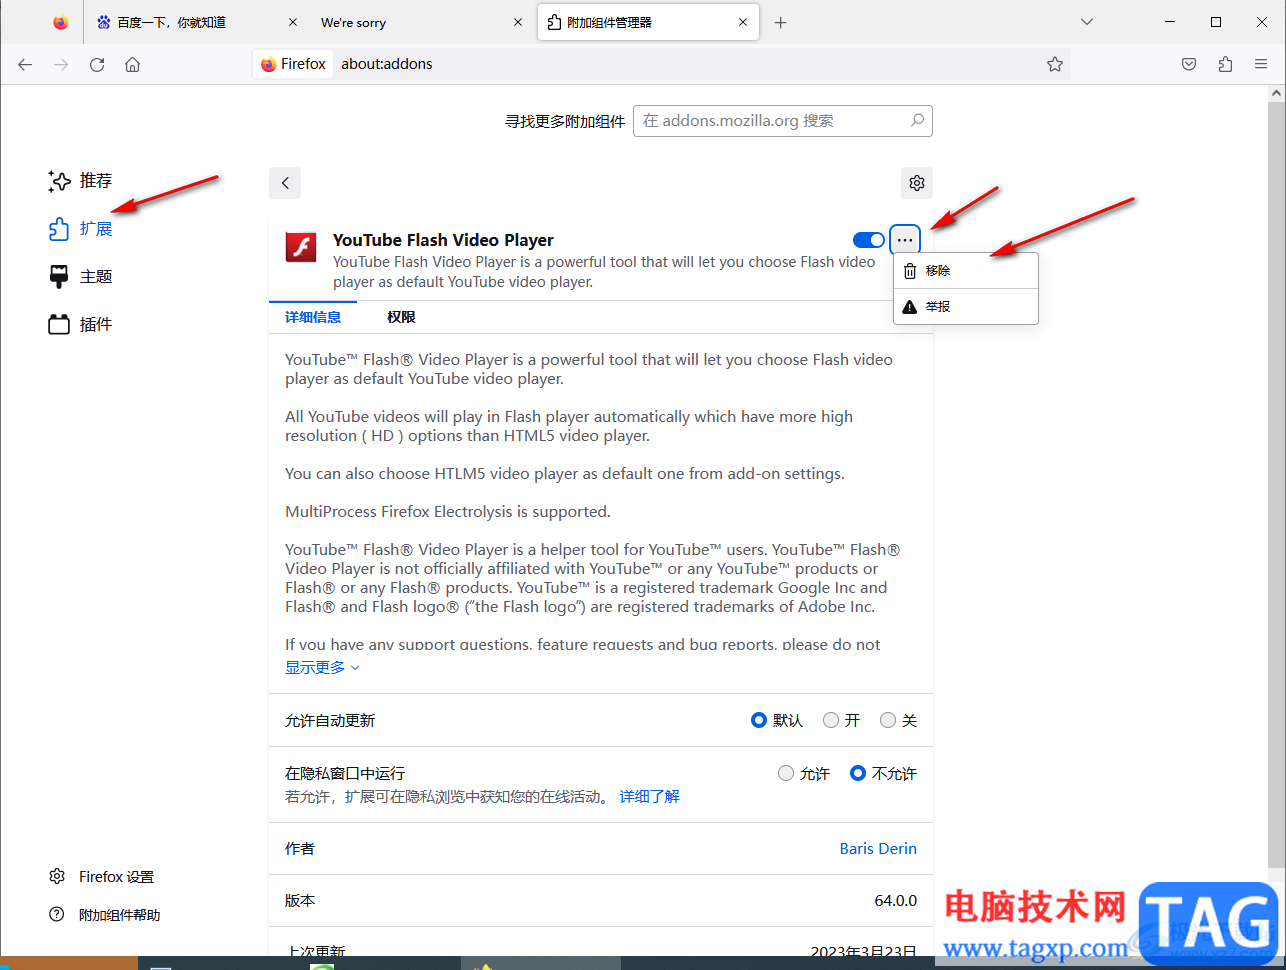Open the Extensions toolbar button
Viewport: 1286px width, 970px height.
click(x=1225, y=64)
